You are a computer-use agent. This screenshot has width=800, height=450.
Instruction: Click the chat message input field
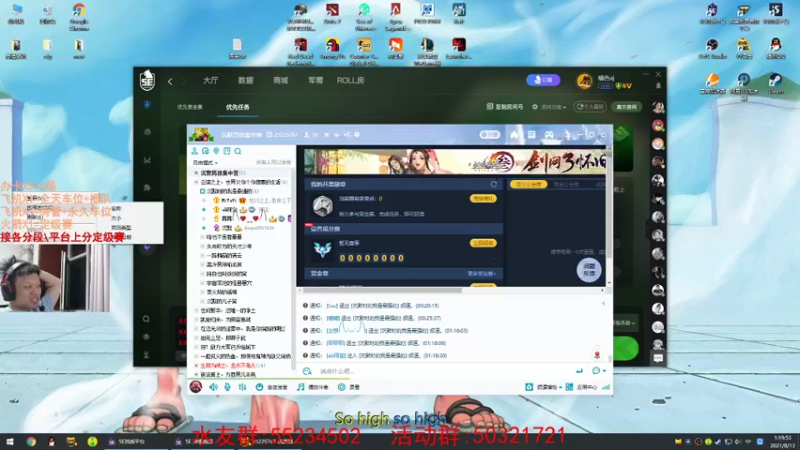point(444,371)
